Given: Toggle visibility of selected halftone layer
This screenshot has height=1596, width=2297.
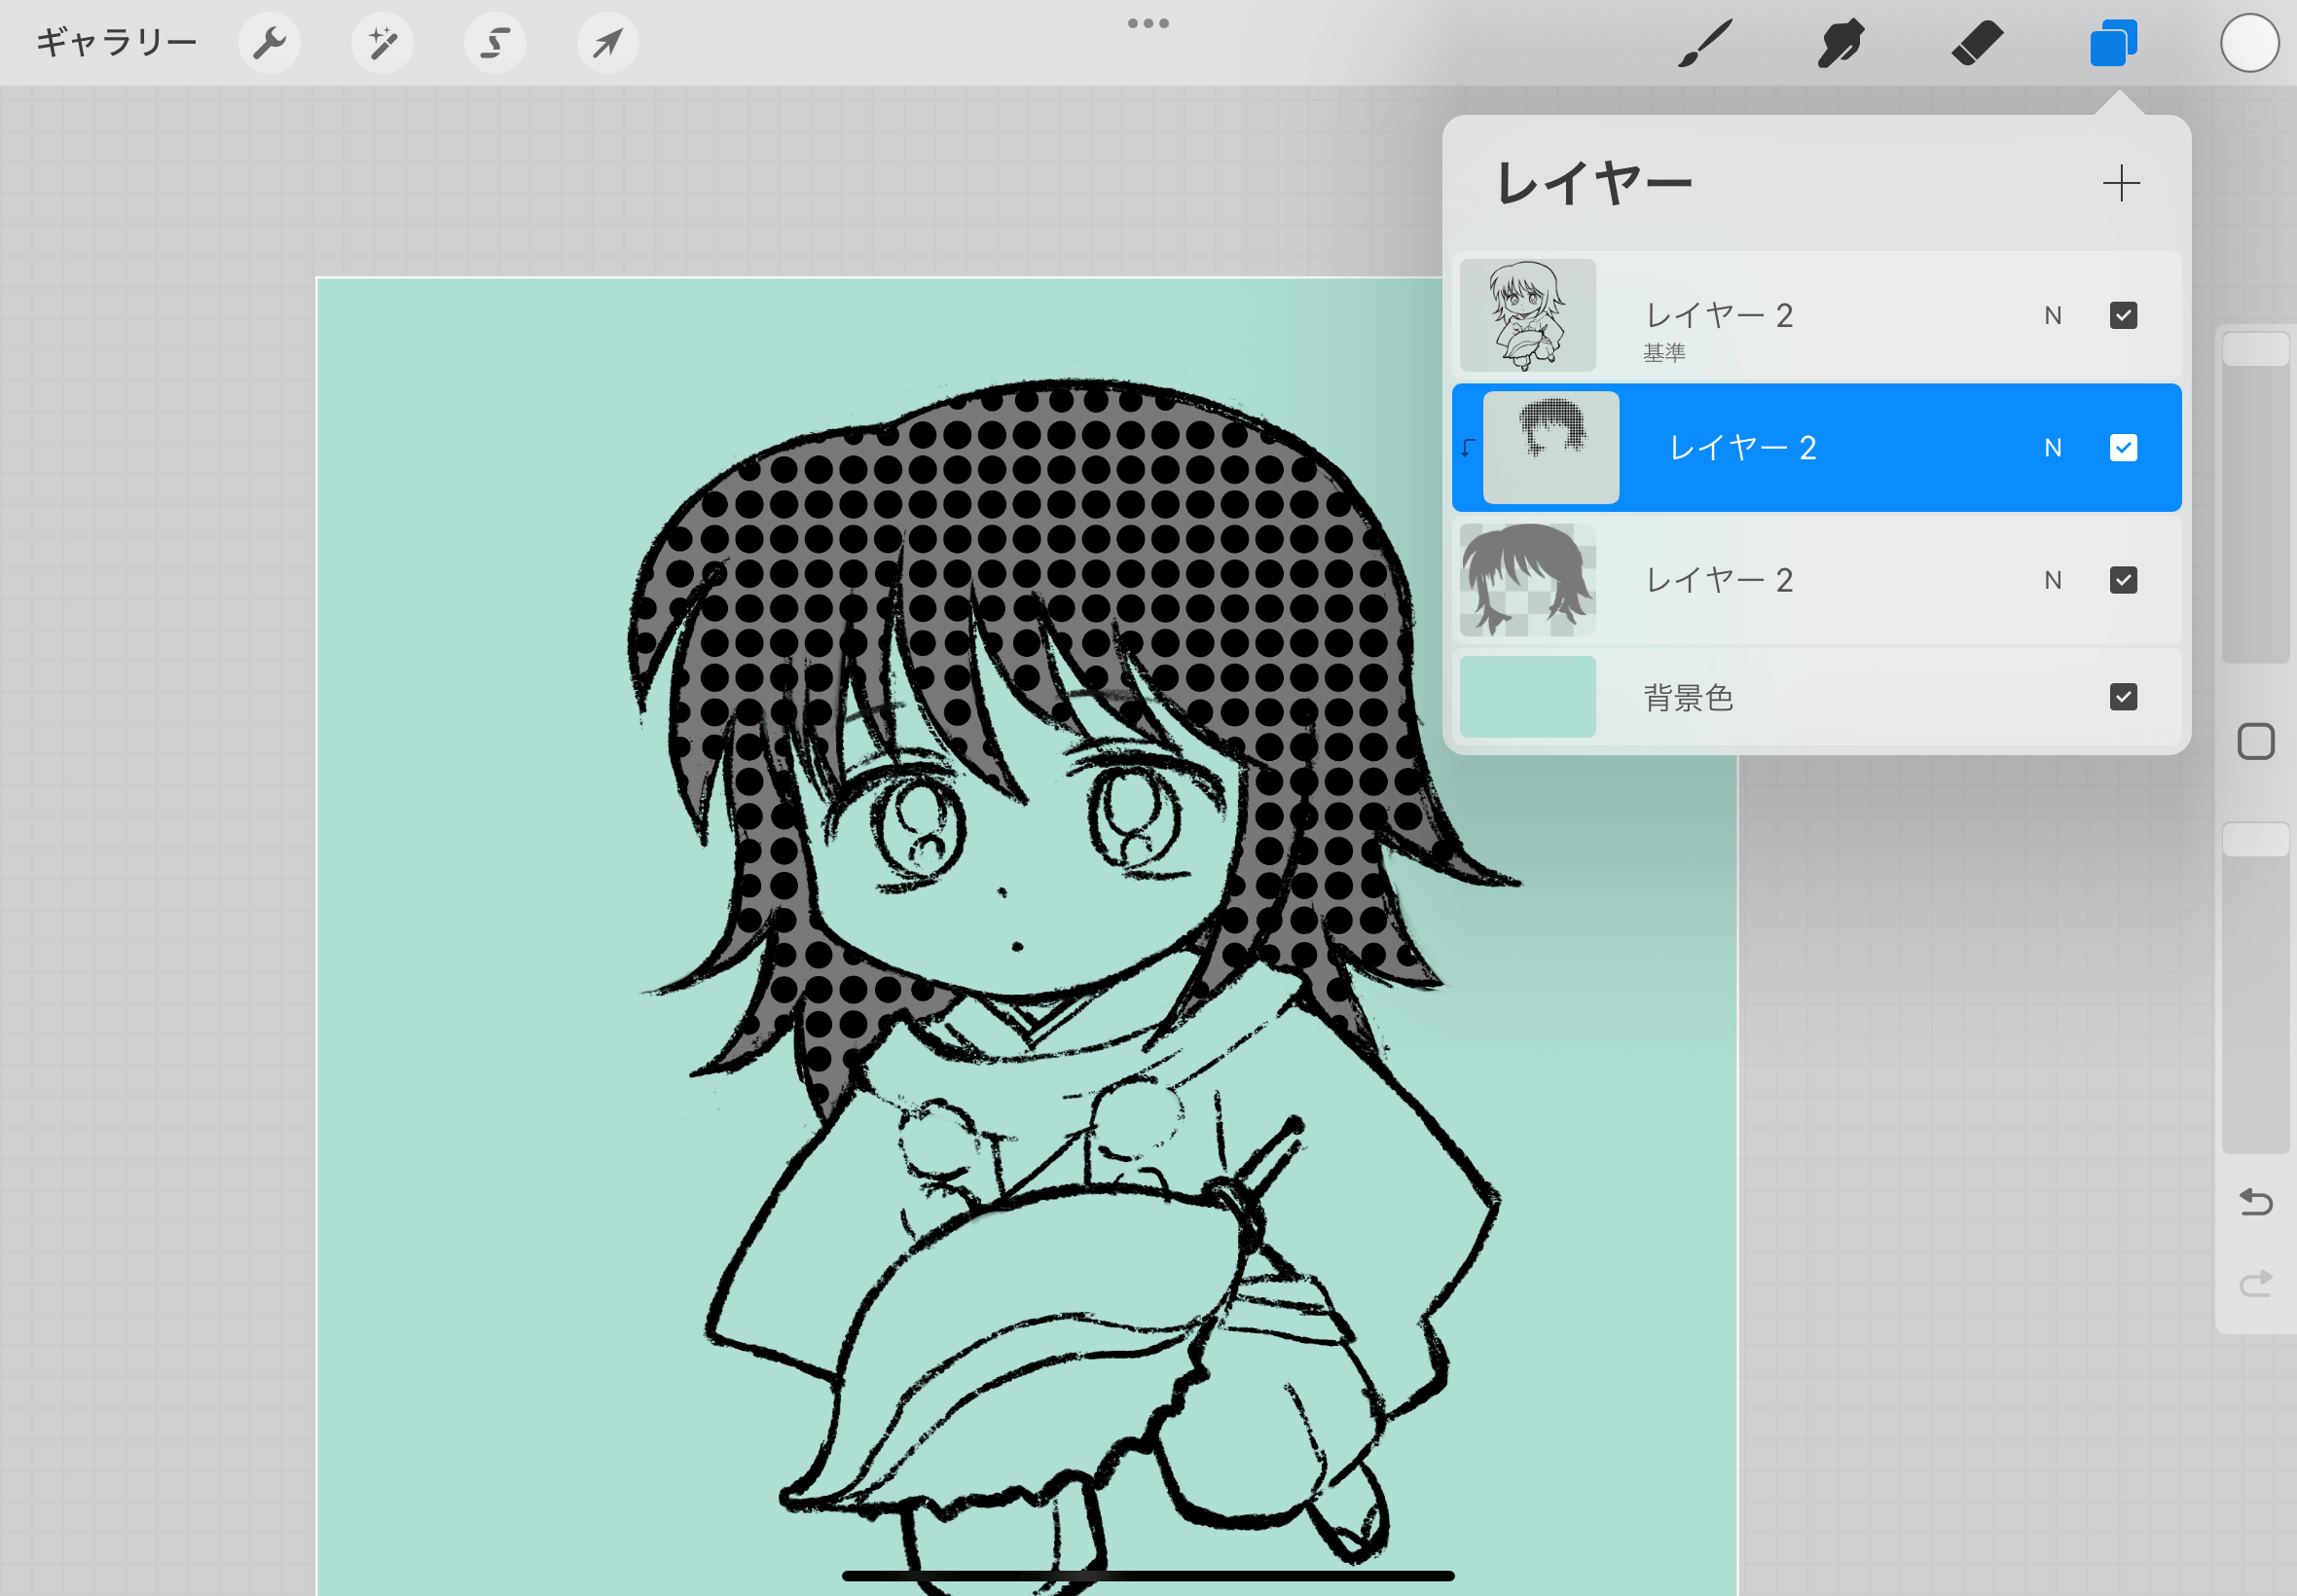Looking at the screenshot, I should point(2123,448).
